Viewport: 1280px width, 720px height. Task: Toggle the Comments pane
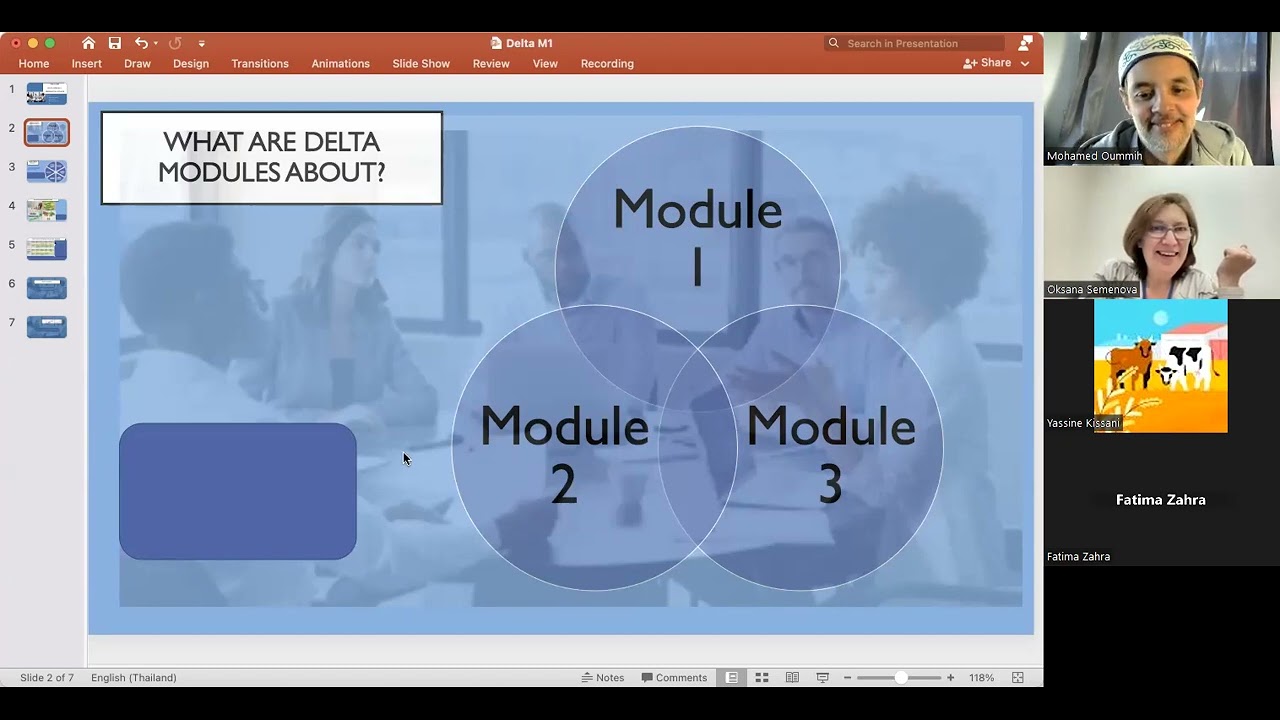(x=674, y=678)
